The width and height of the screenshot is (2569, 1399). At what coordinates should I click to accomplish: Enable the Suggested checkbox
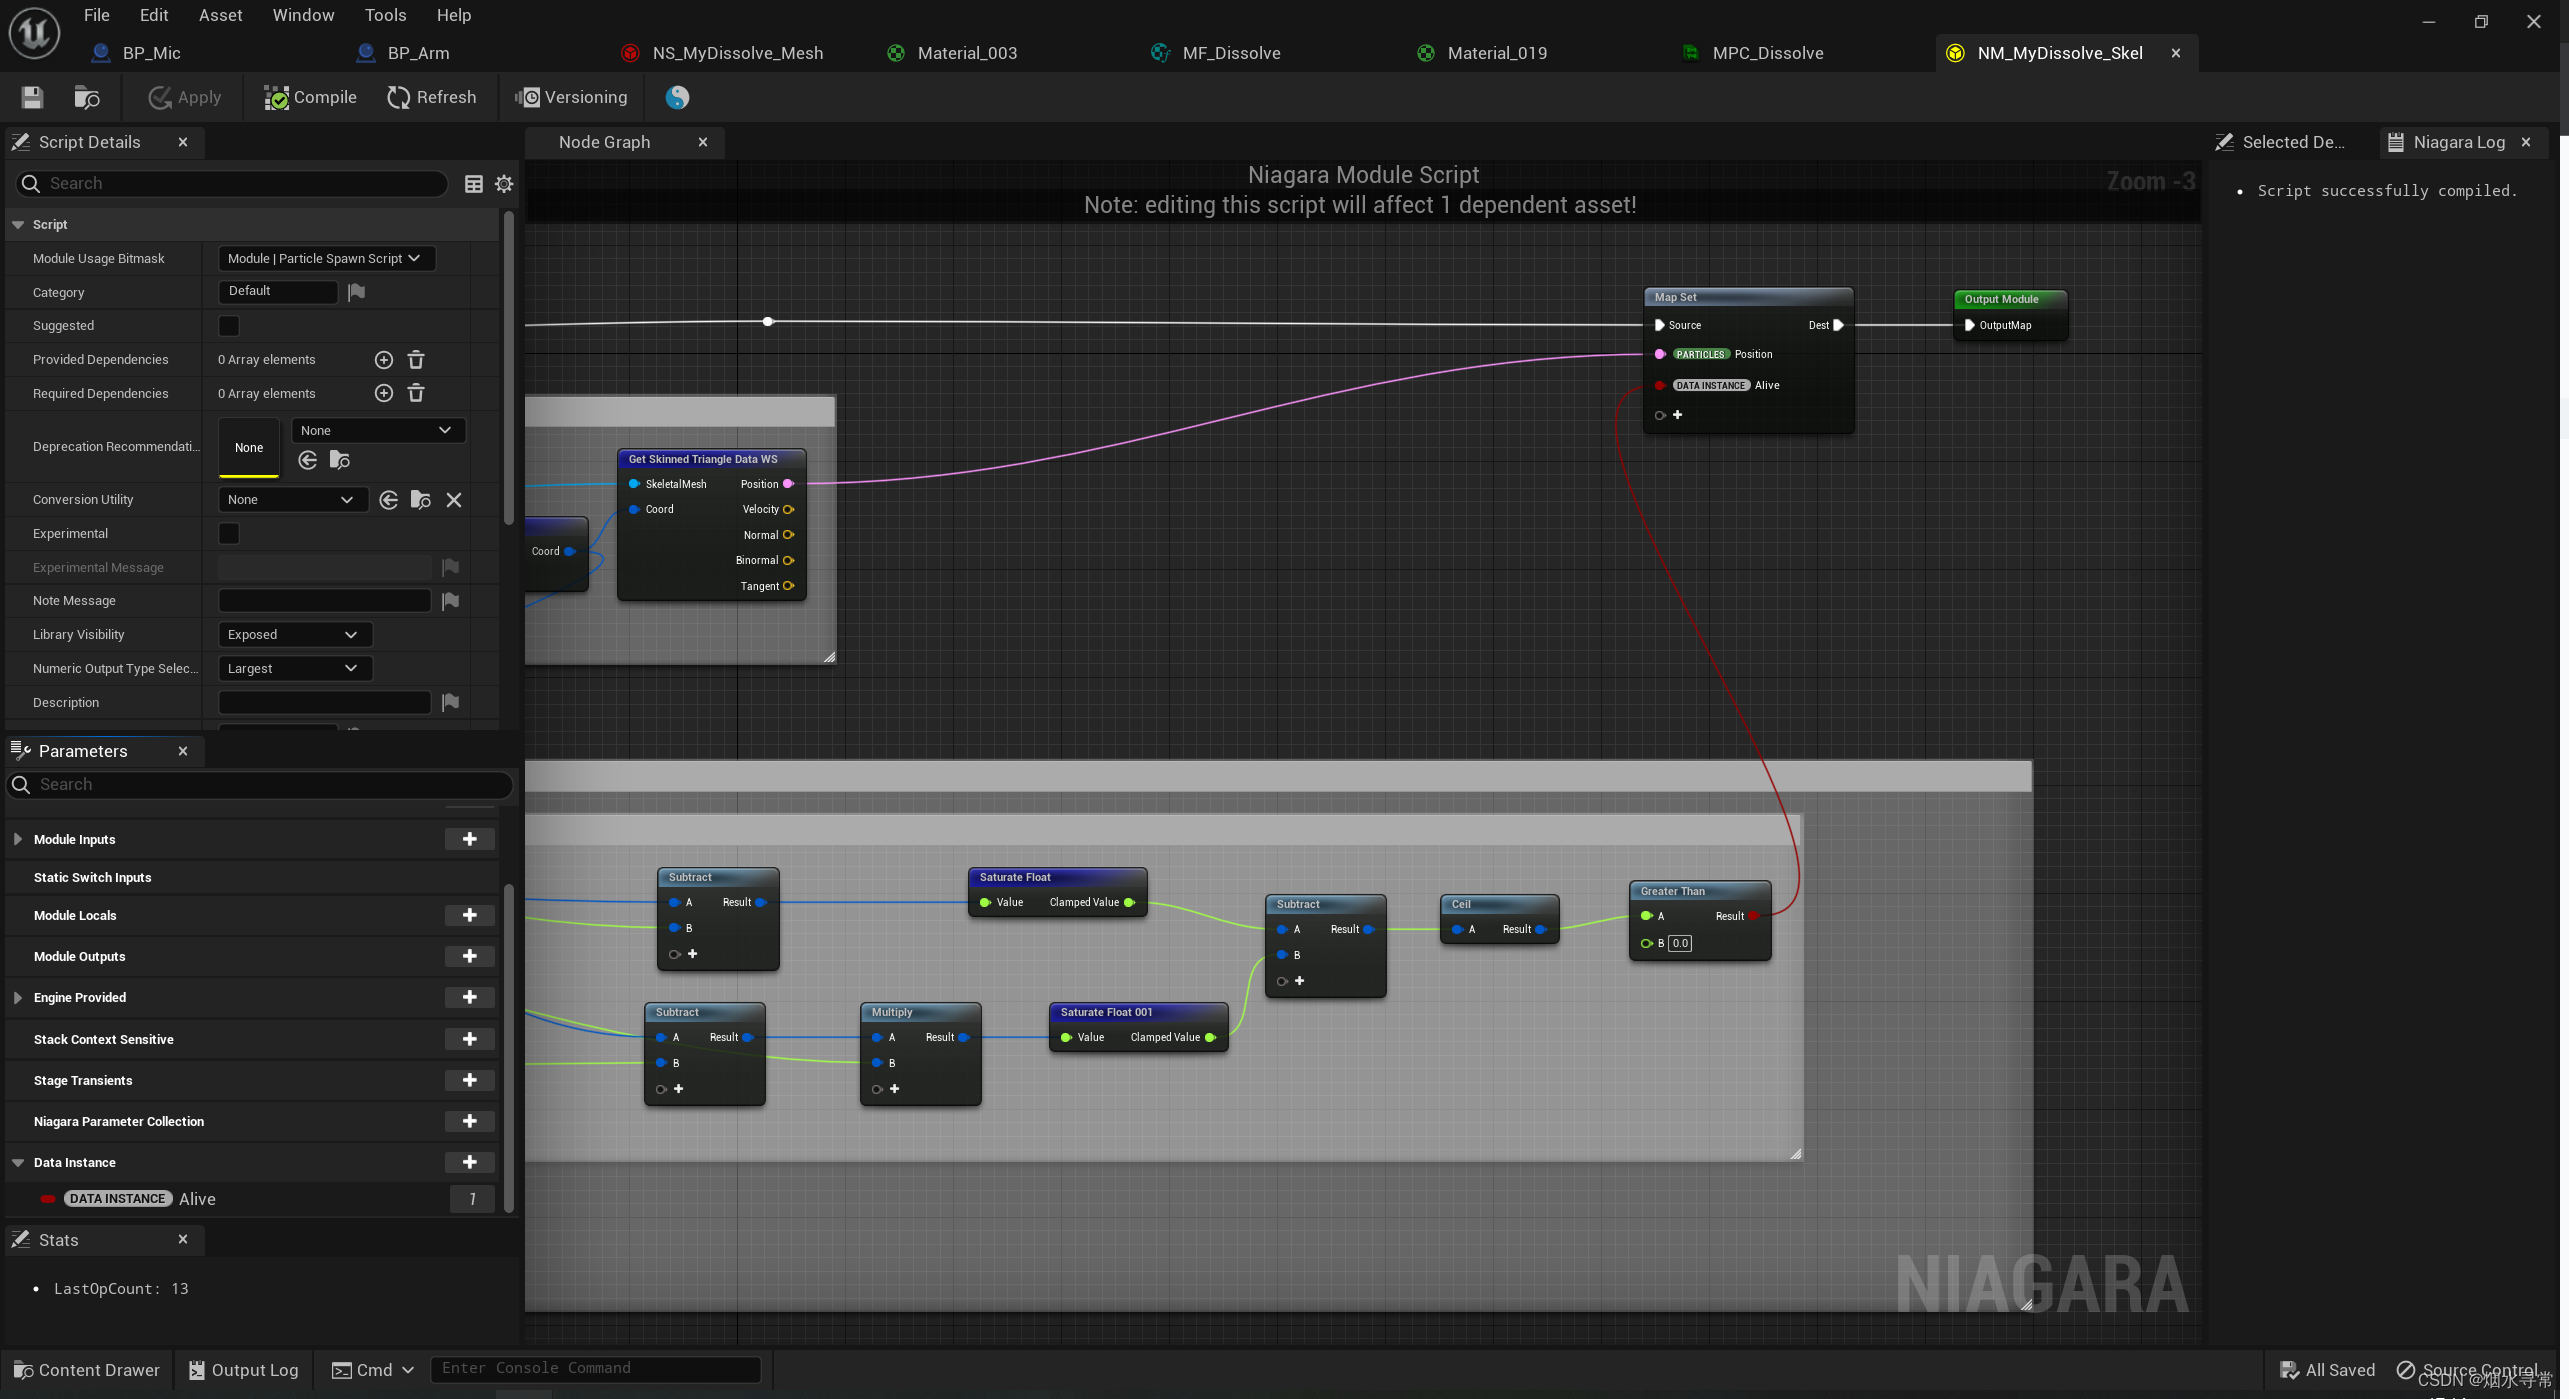point(228,325)
